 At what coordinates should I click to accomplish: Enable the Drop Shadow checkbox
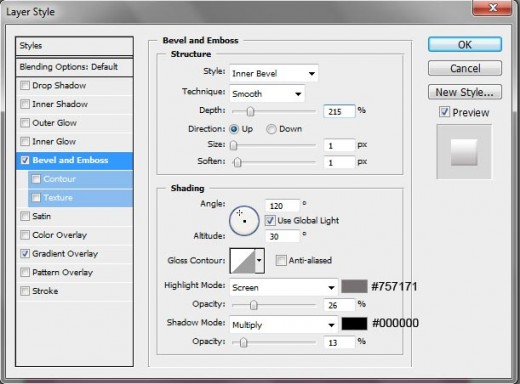[25, 85]
